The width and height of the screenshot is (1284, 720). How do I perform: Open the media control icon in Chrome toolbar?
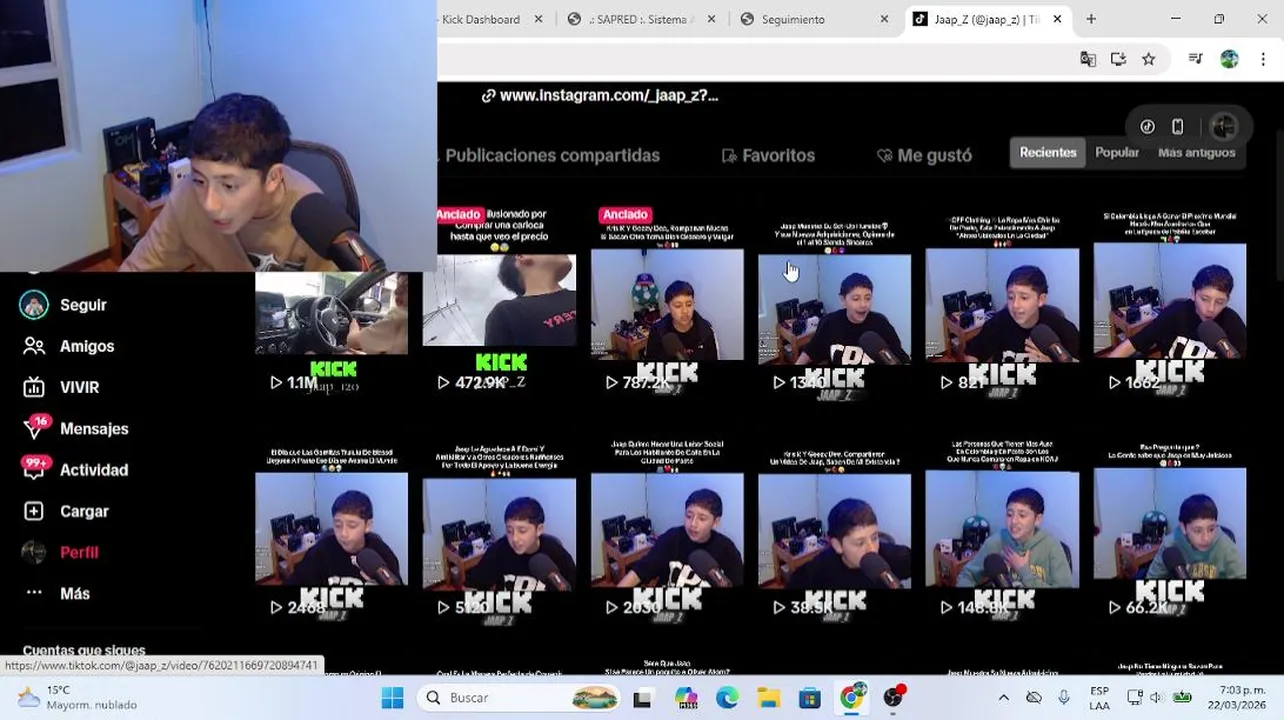[1195, 59]
